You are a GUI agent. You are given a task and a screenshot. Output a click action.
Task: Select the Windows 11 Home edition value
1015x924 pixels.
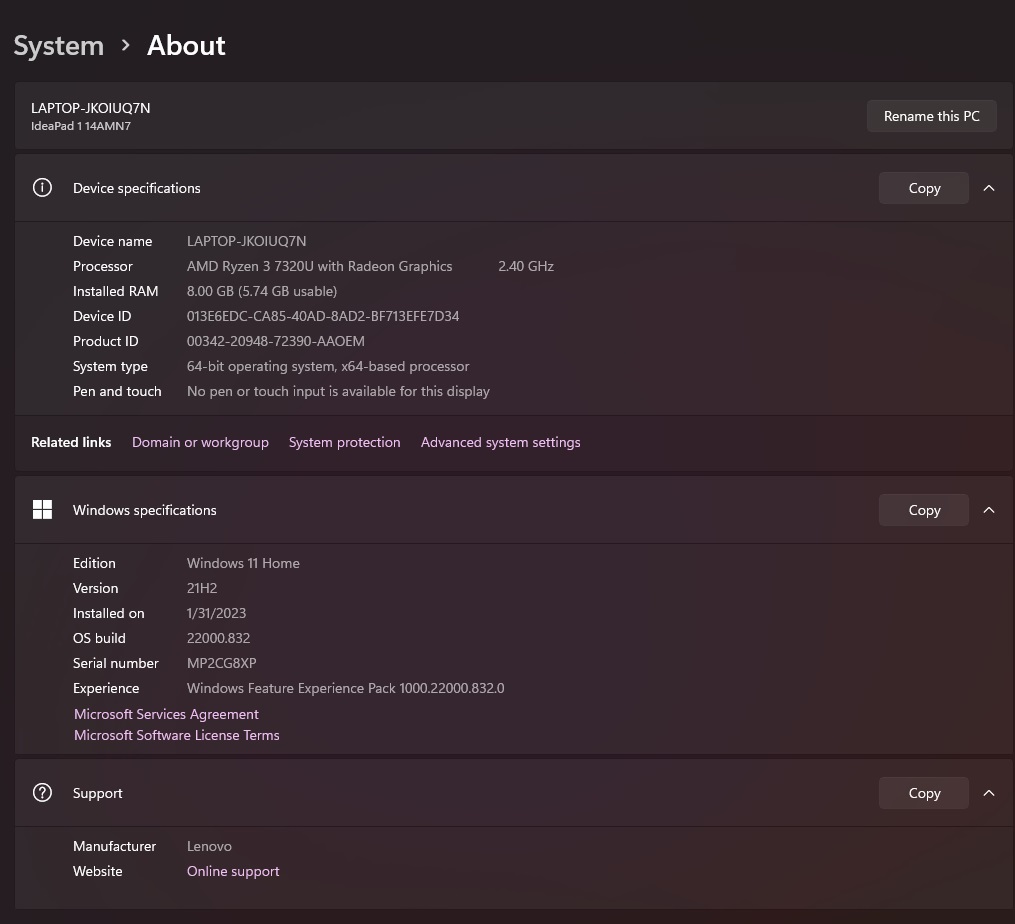click(x=243, y=563)
